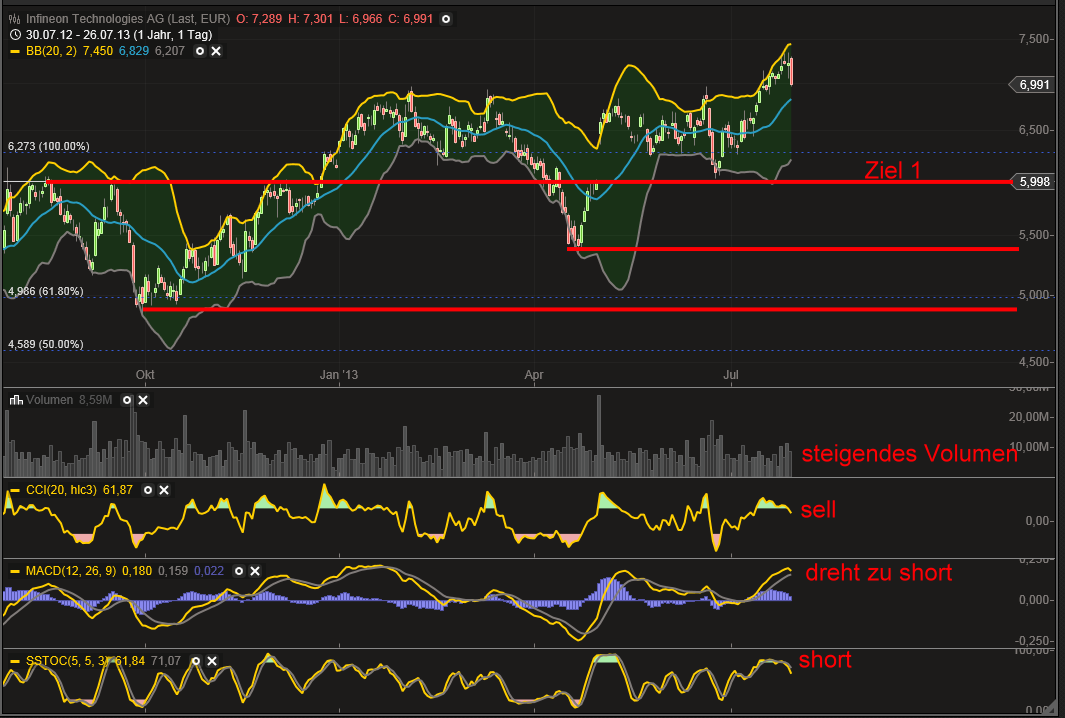1065x718 pixels.
Task: Click the yellow CCI line color marker
Action: coord(15,490)
